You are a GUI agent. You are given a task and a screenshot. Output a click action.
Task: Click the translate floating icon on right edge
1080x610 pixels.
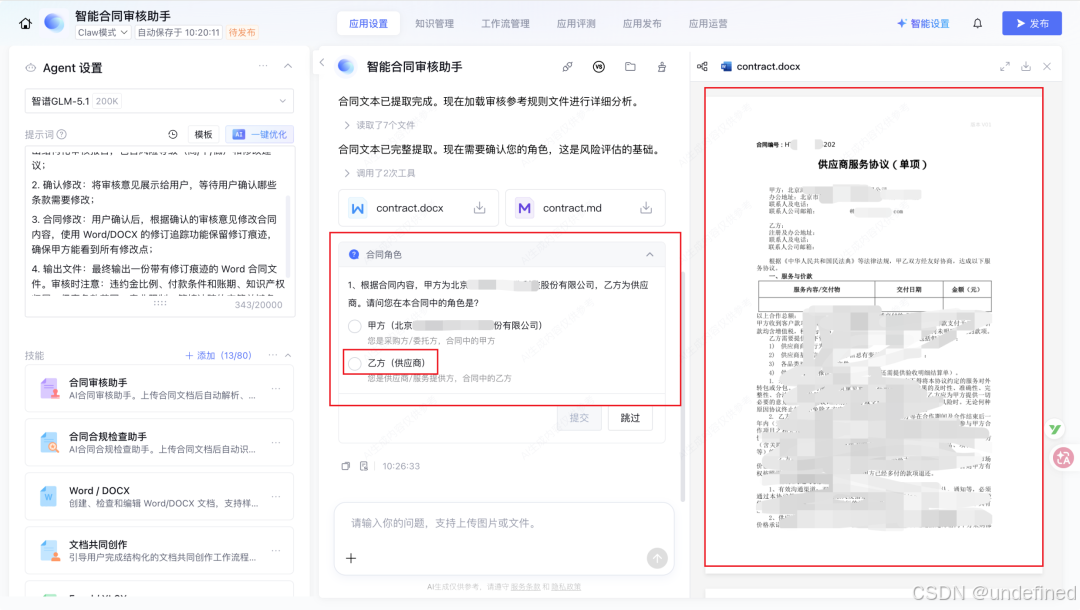point(1063,457)
